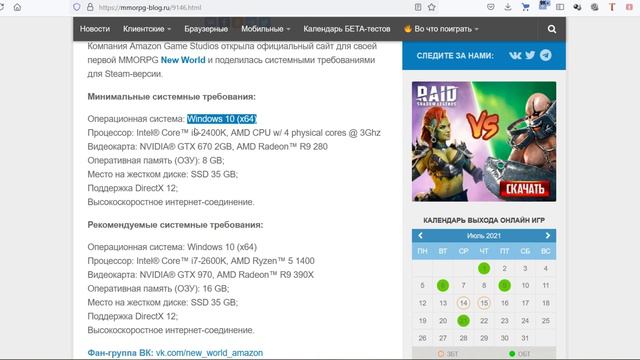This screenshot has height=360, width=640.
Task: Select circled date 14 in calendar
Action: 463,303
